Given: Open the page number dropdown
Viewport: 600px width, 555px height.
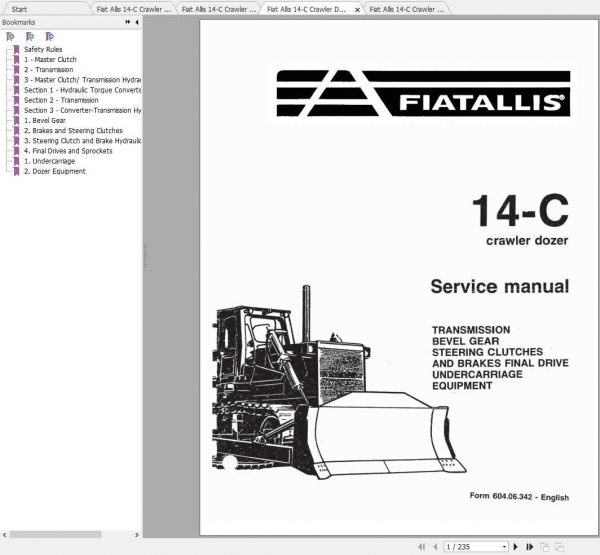Looking at the screenshot, I should (x=504, y=547).
